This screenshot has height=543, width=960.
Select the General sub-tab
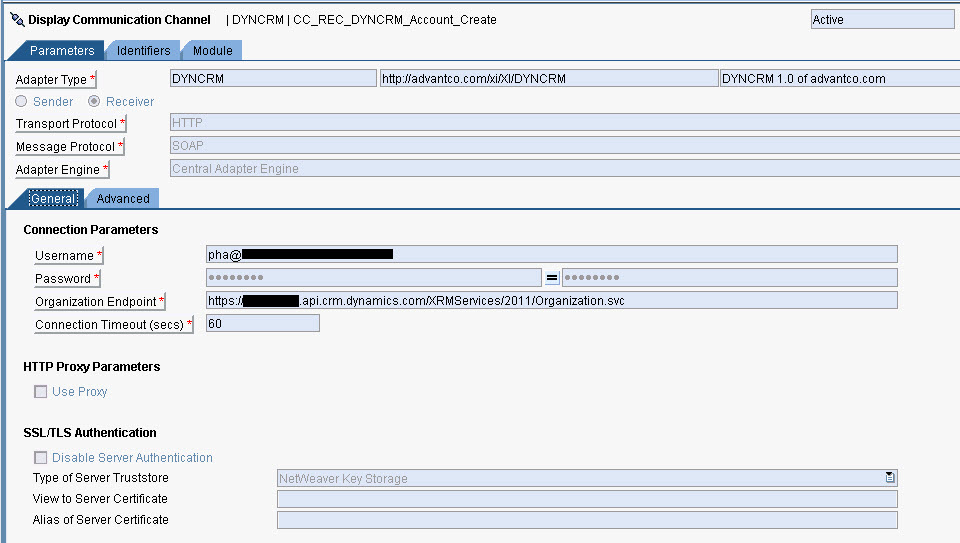click(x=53, y=198)
